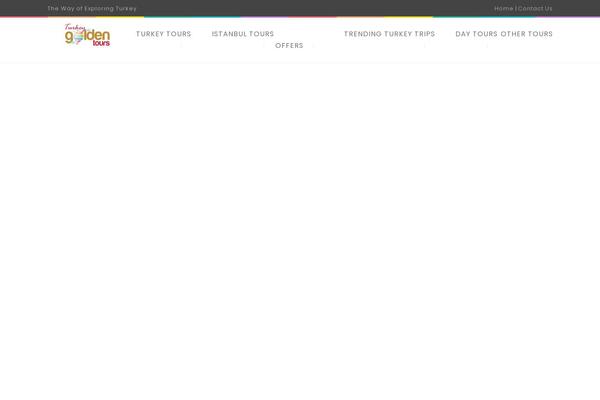Open the Contact Us link

tap(535, 8)
